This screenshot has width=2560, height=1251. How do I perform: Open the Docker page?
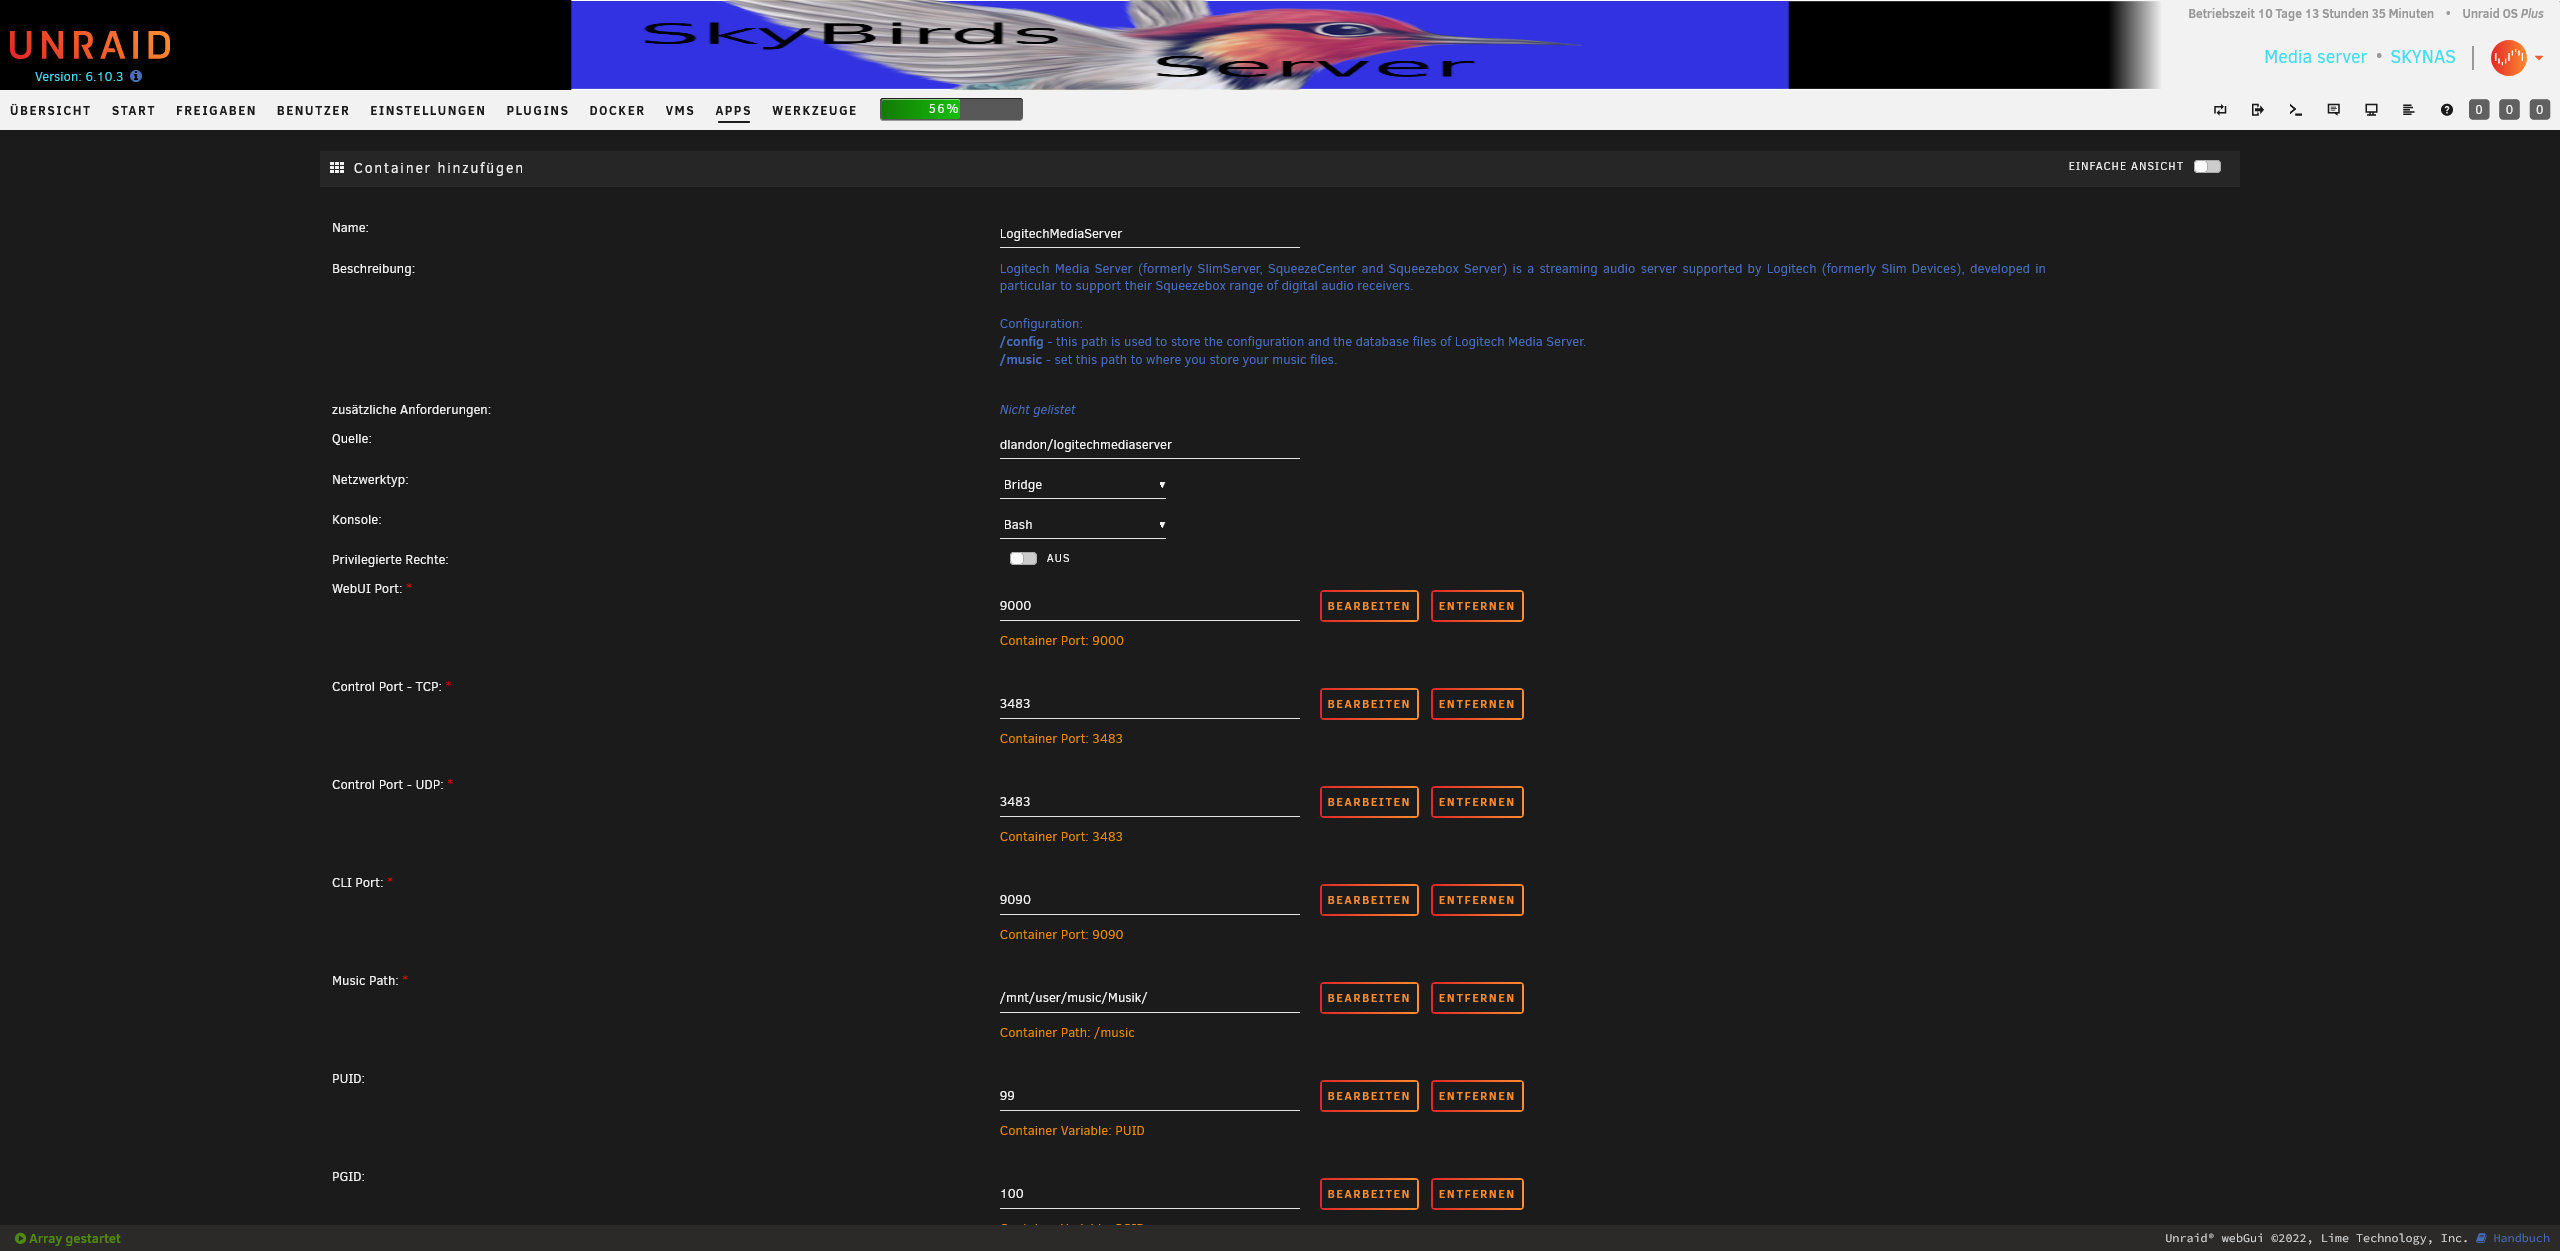(x=617, y=111)
